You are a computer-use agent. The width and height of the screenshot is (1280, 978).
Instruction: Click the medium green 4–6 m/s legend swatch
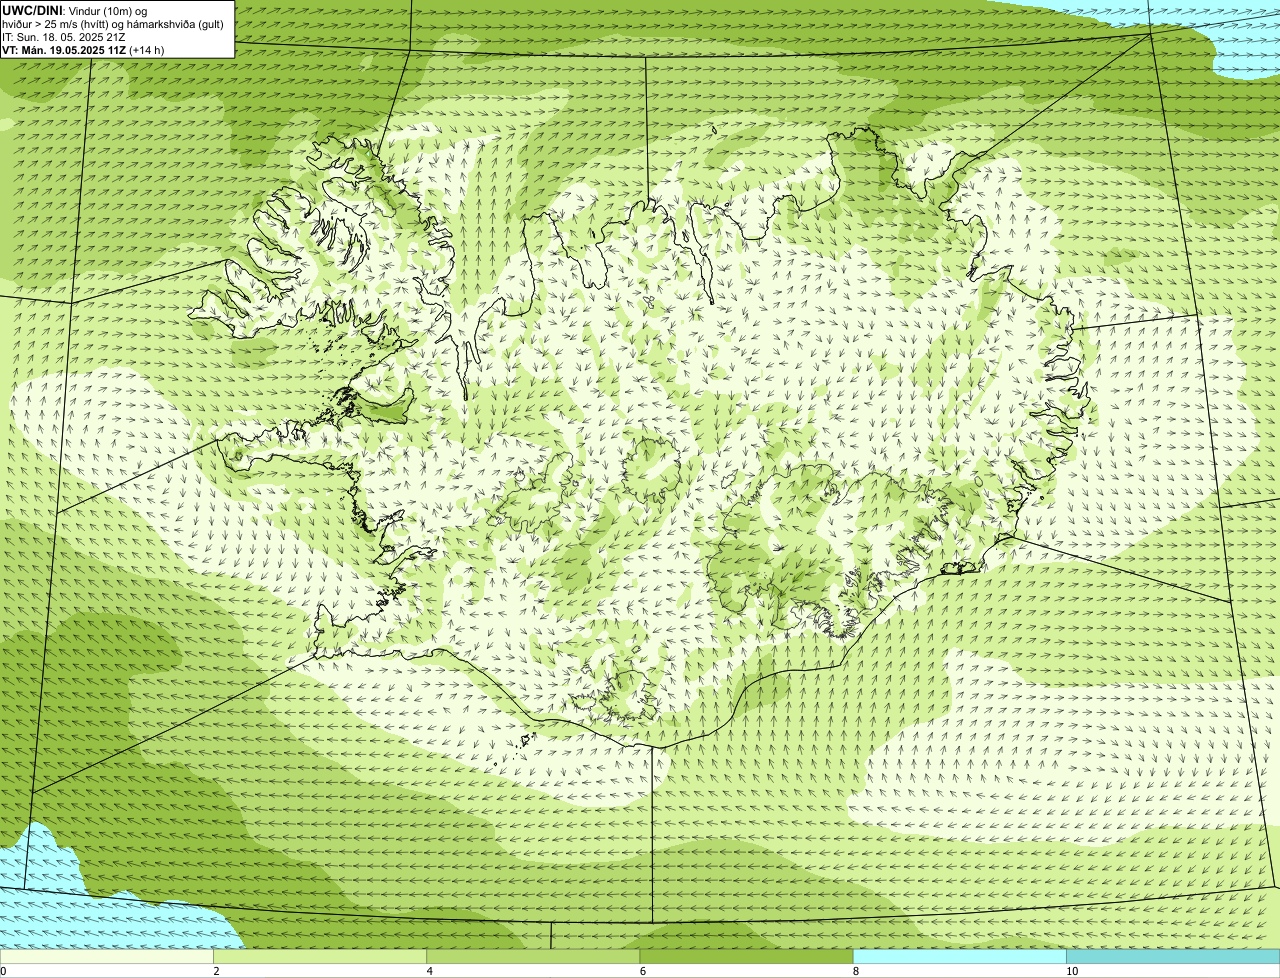[x=533, y=957]
